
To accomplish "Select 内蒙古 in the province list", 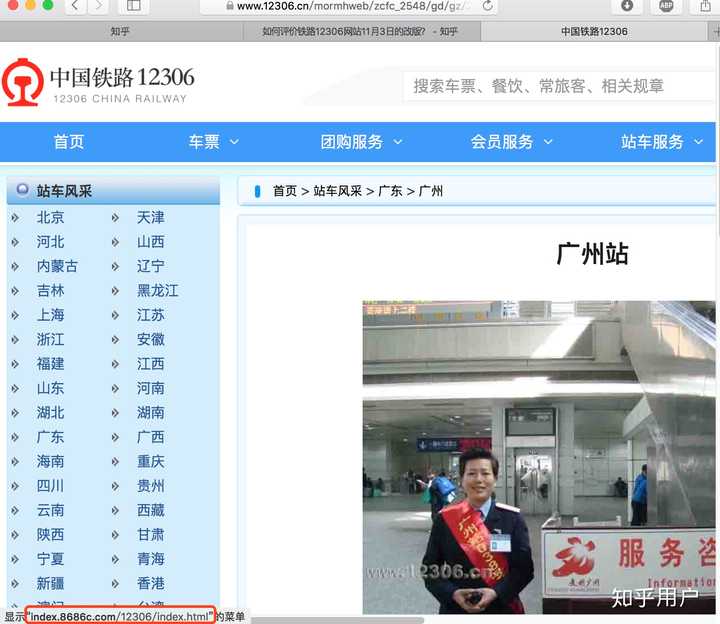I will click(57, 266).
